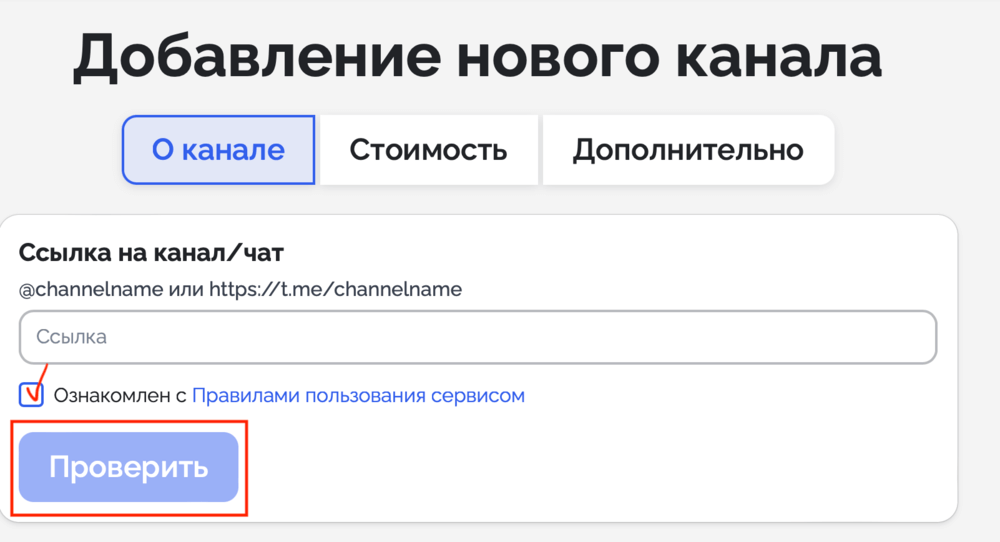
Task: Click the Добавление нового канала heading
Action: point(478,57)
